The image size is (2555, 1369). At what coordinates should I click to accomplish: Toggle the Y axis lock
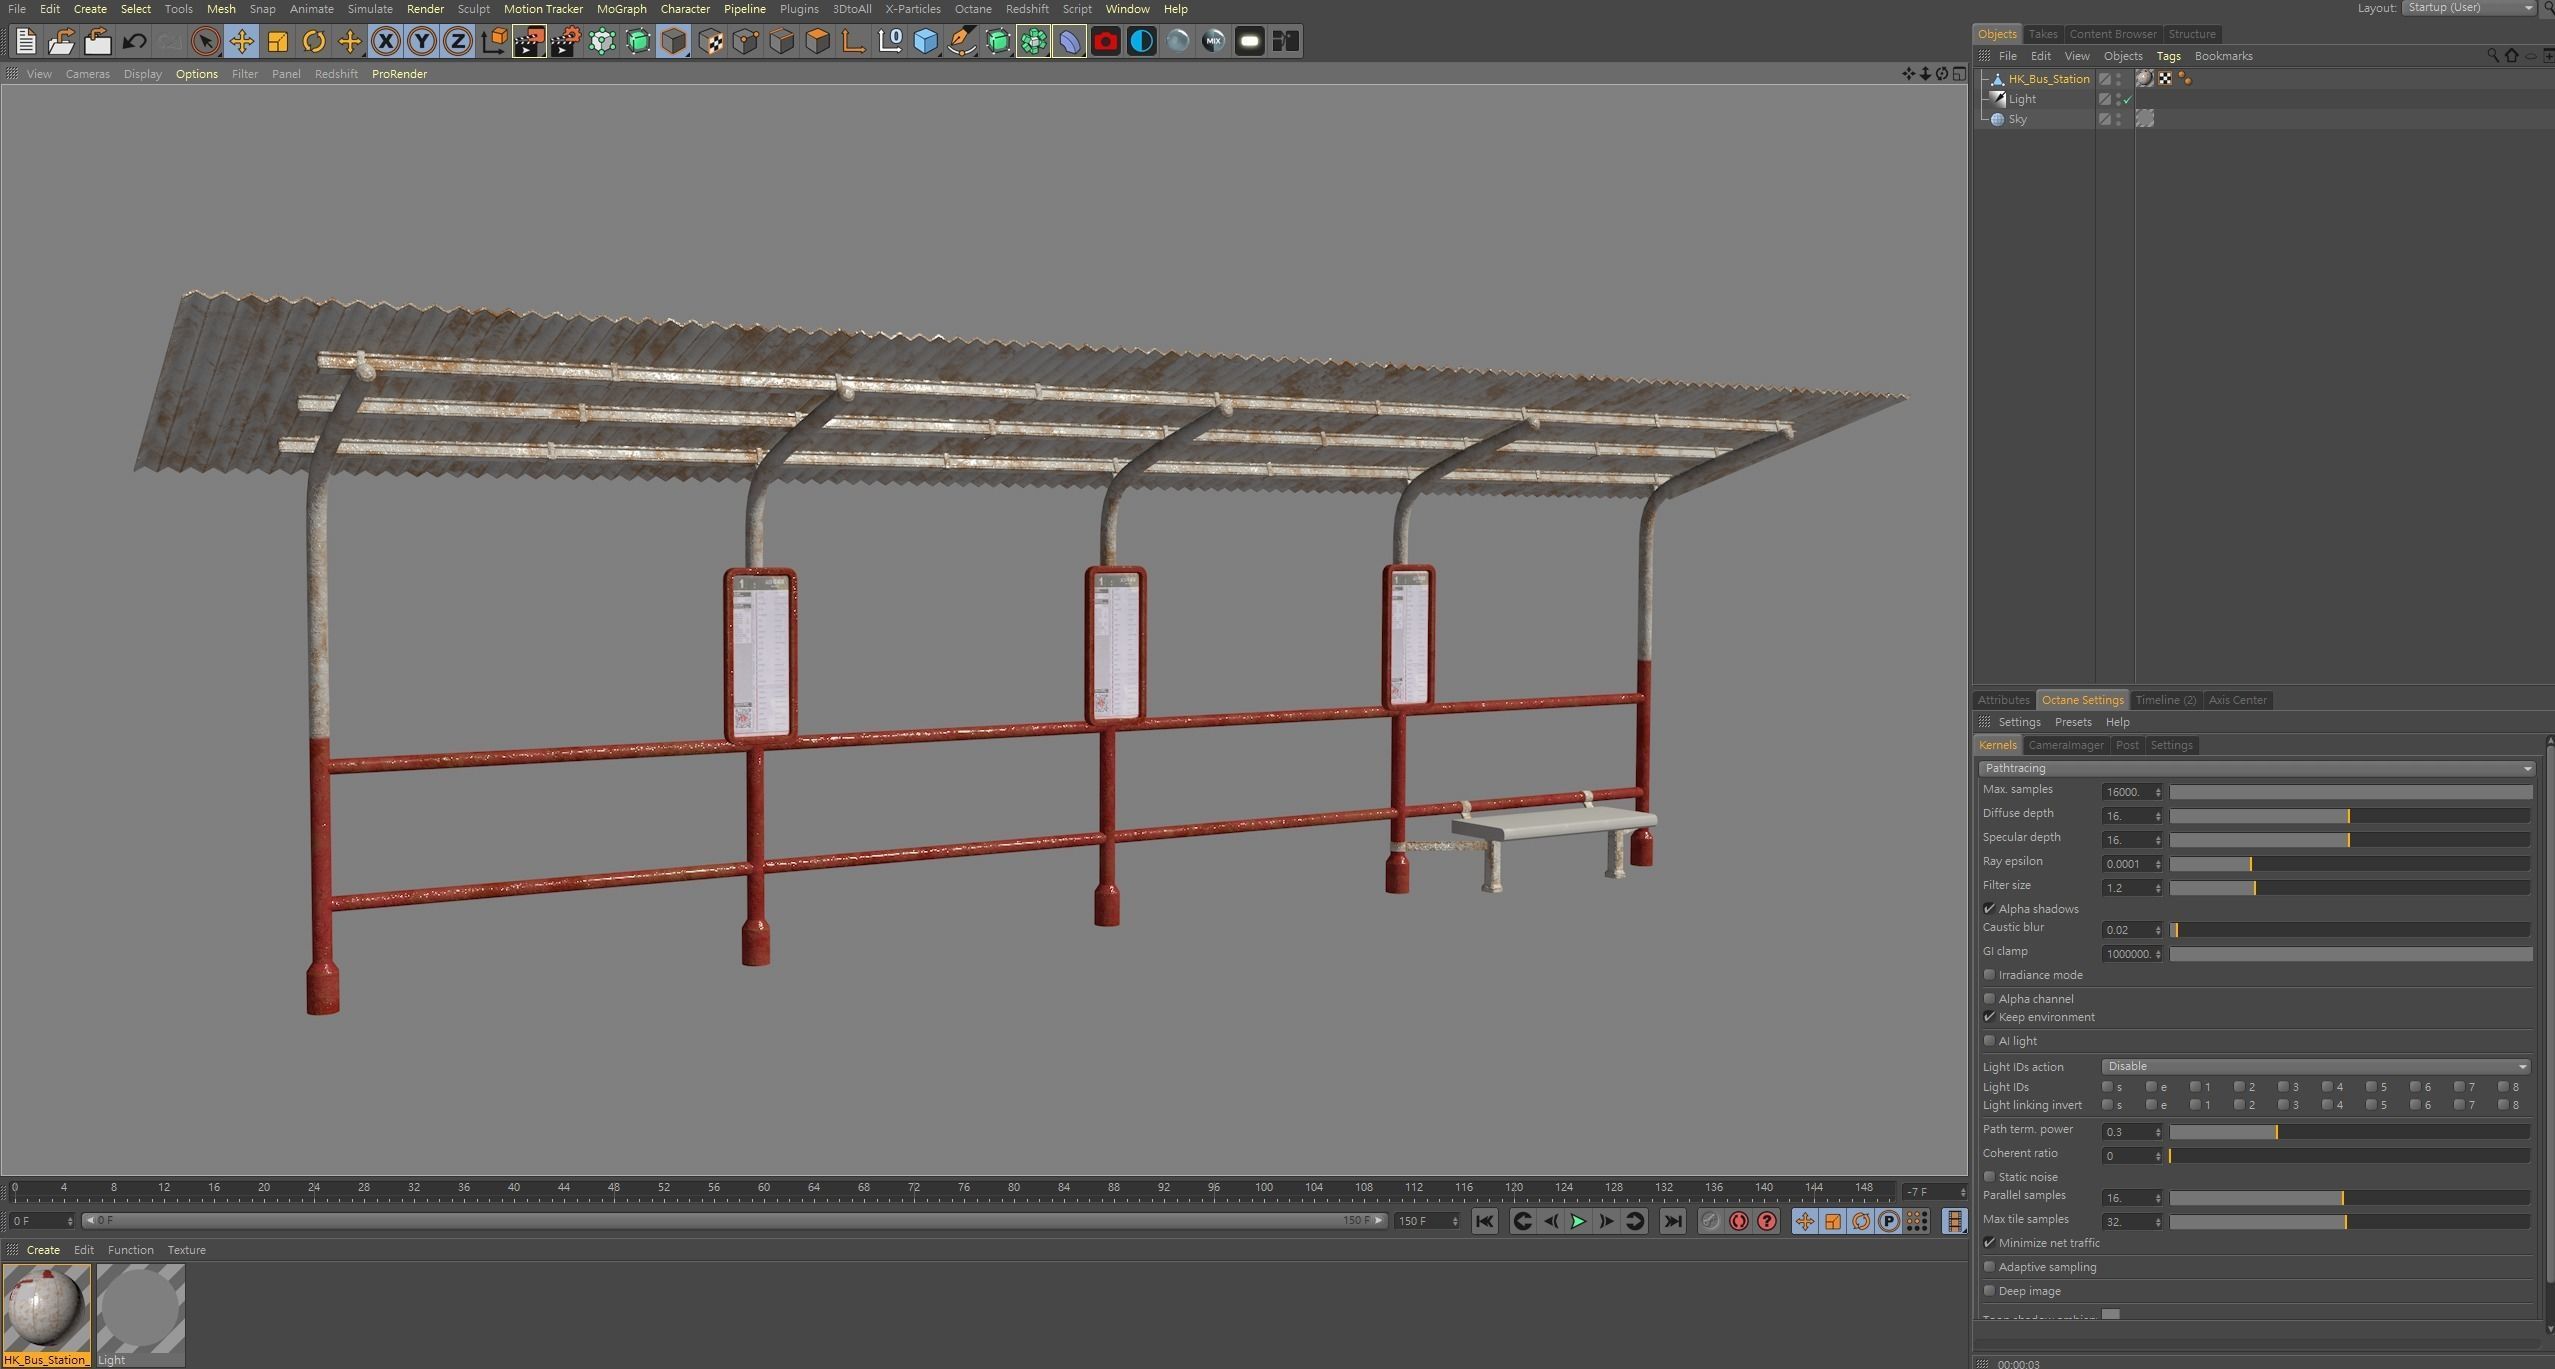pyautogui.click(x=422, y=41)
